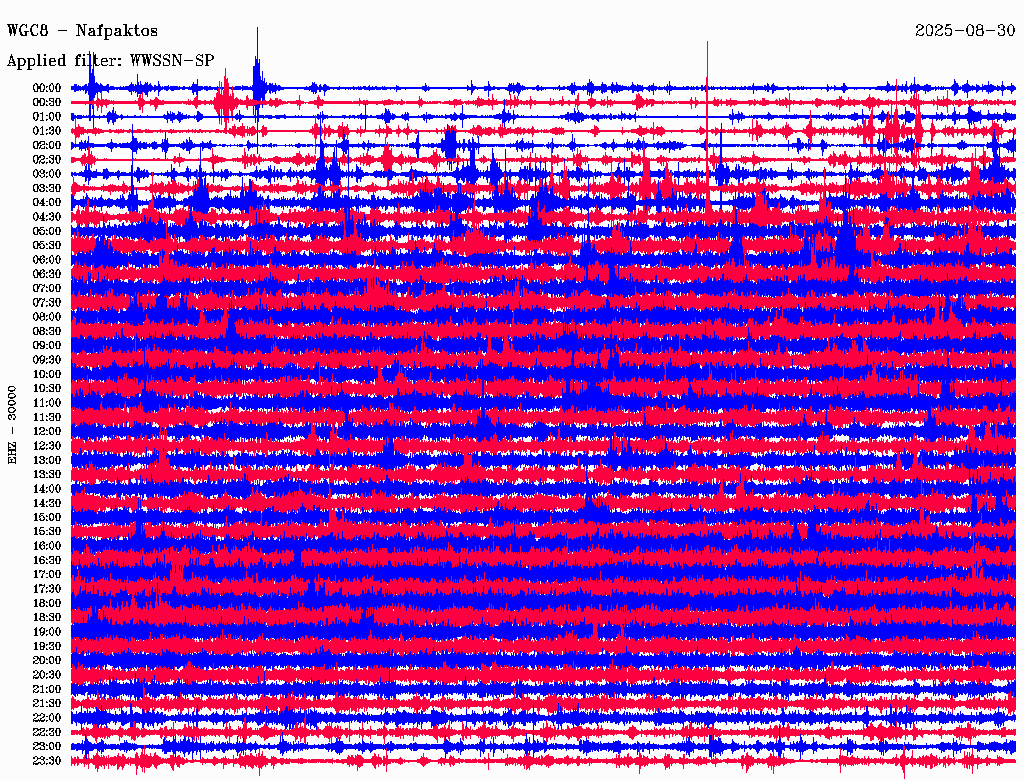Select the 02:30 time label

(47, 159)
